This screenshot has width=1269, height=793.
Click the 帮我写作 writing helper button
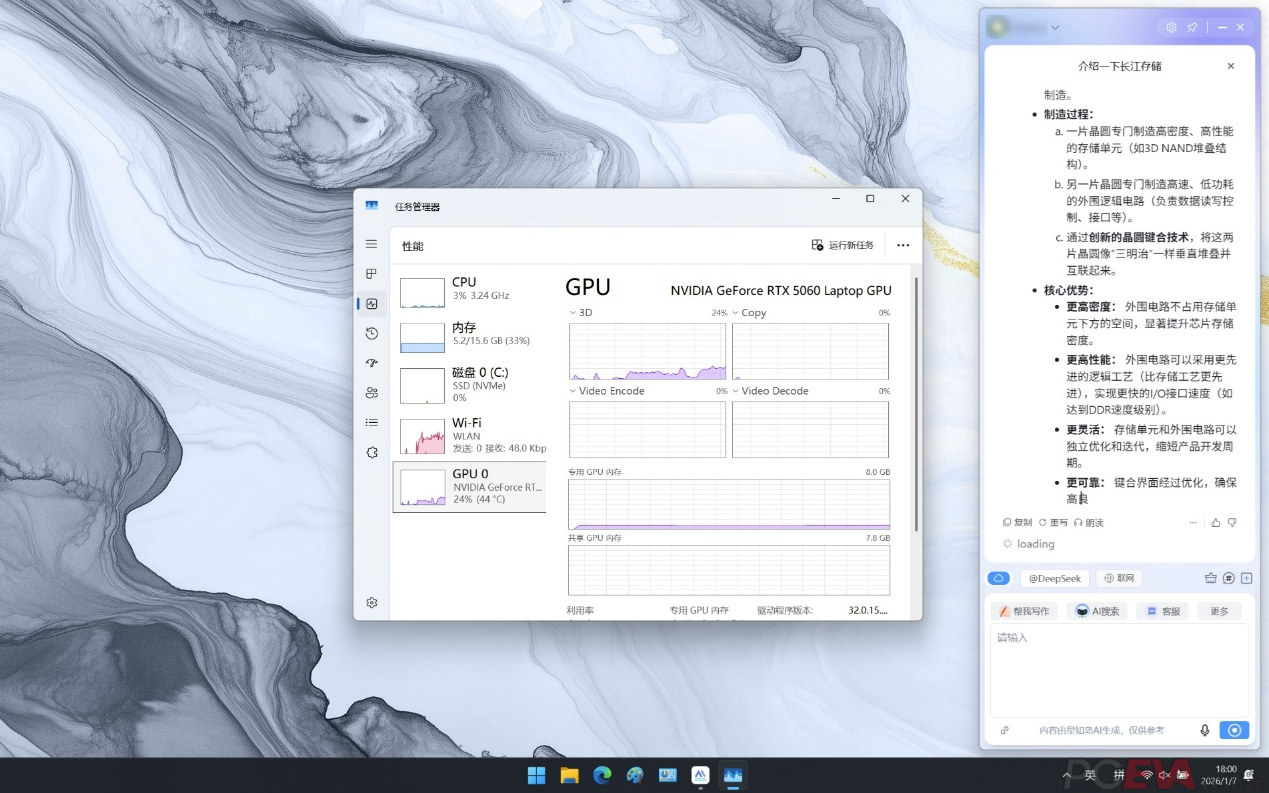click(1023, 611)
